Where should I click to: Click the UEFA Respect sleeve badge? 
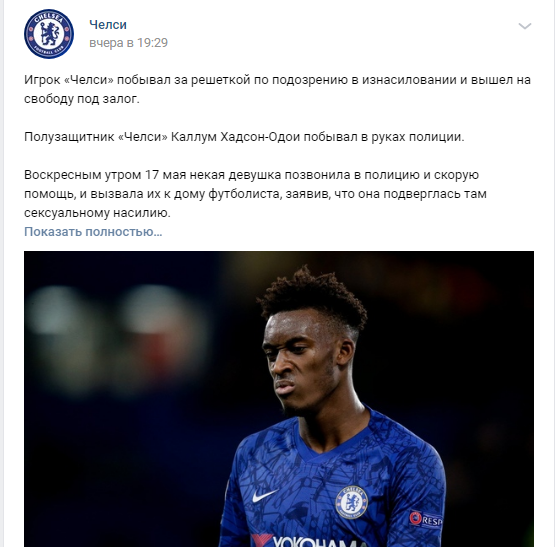click(426, 519)
